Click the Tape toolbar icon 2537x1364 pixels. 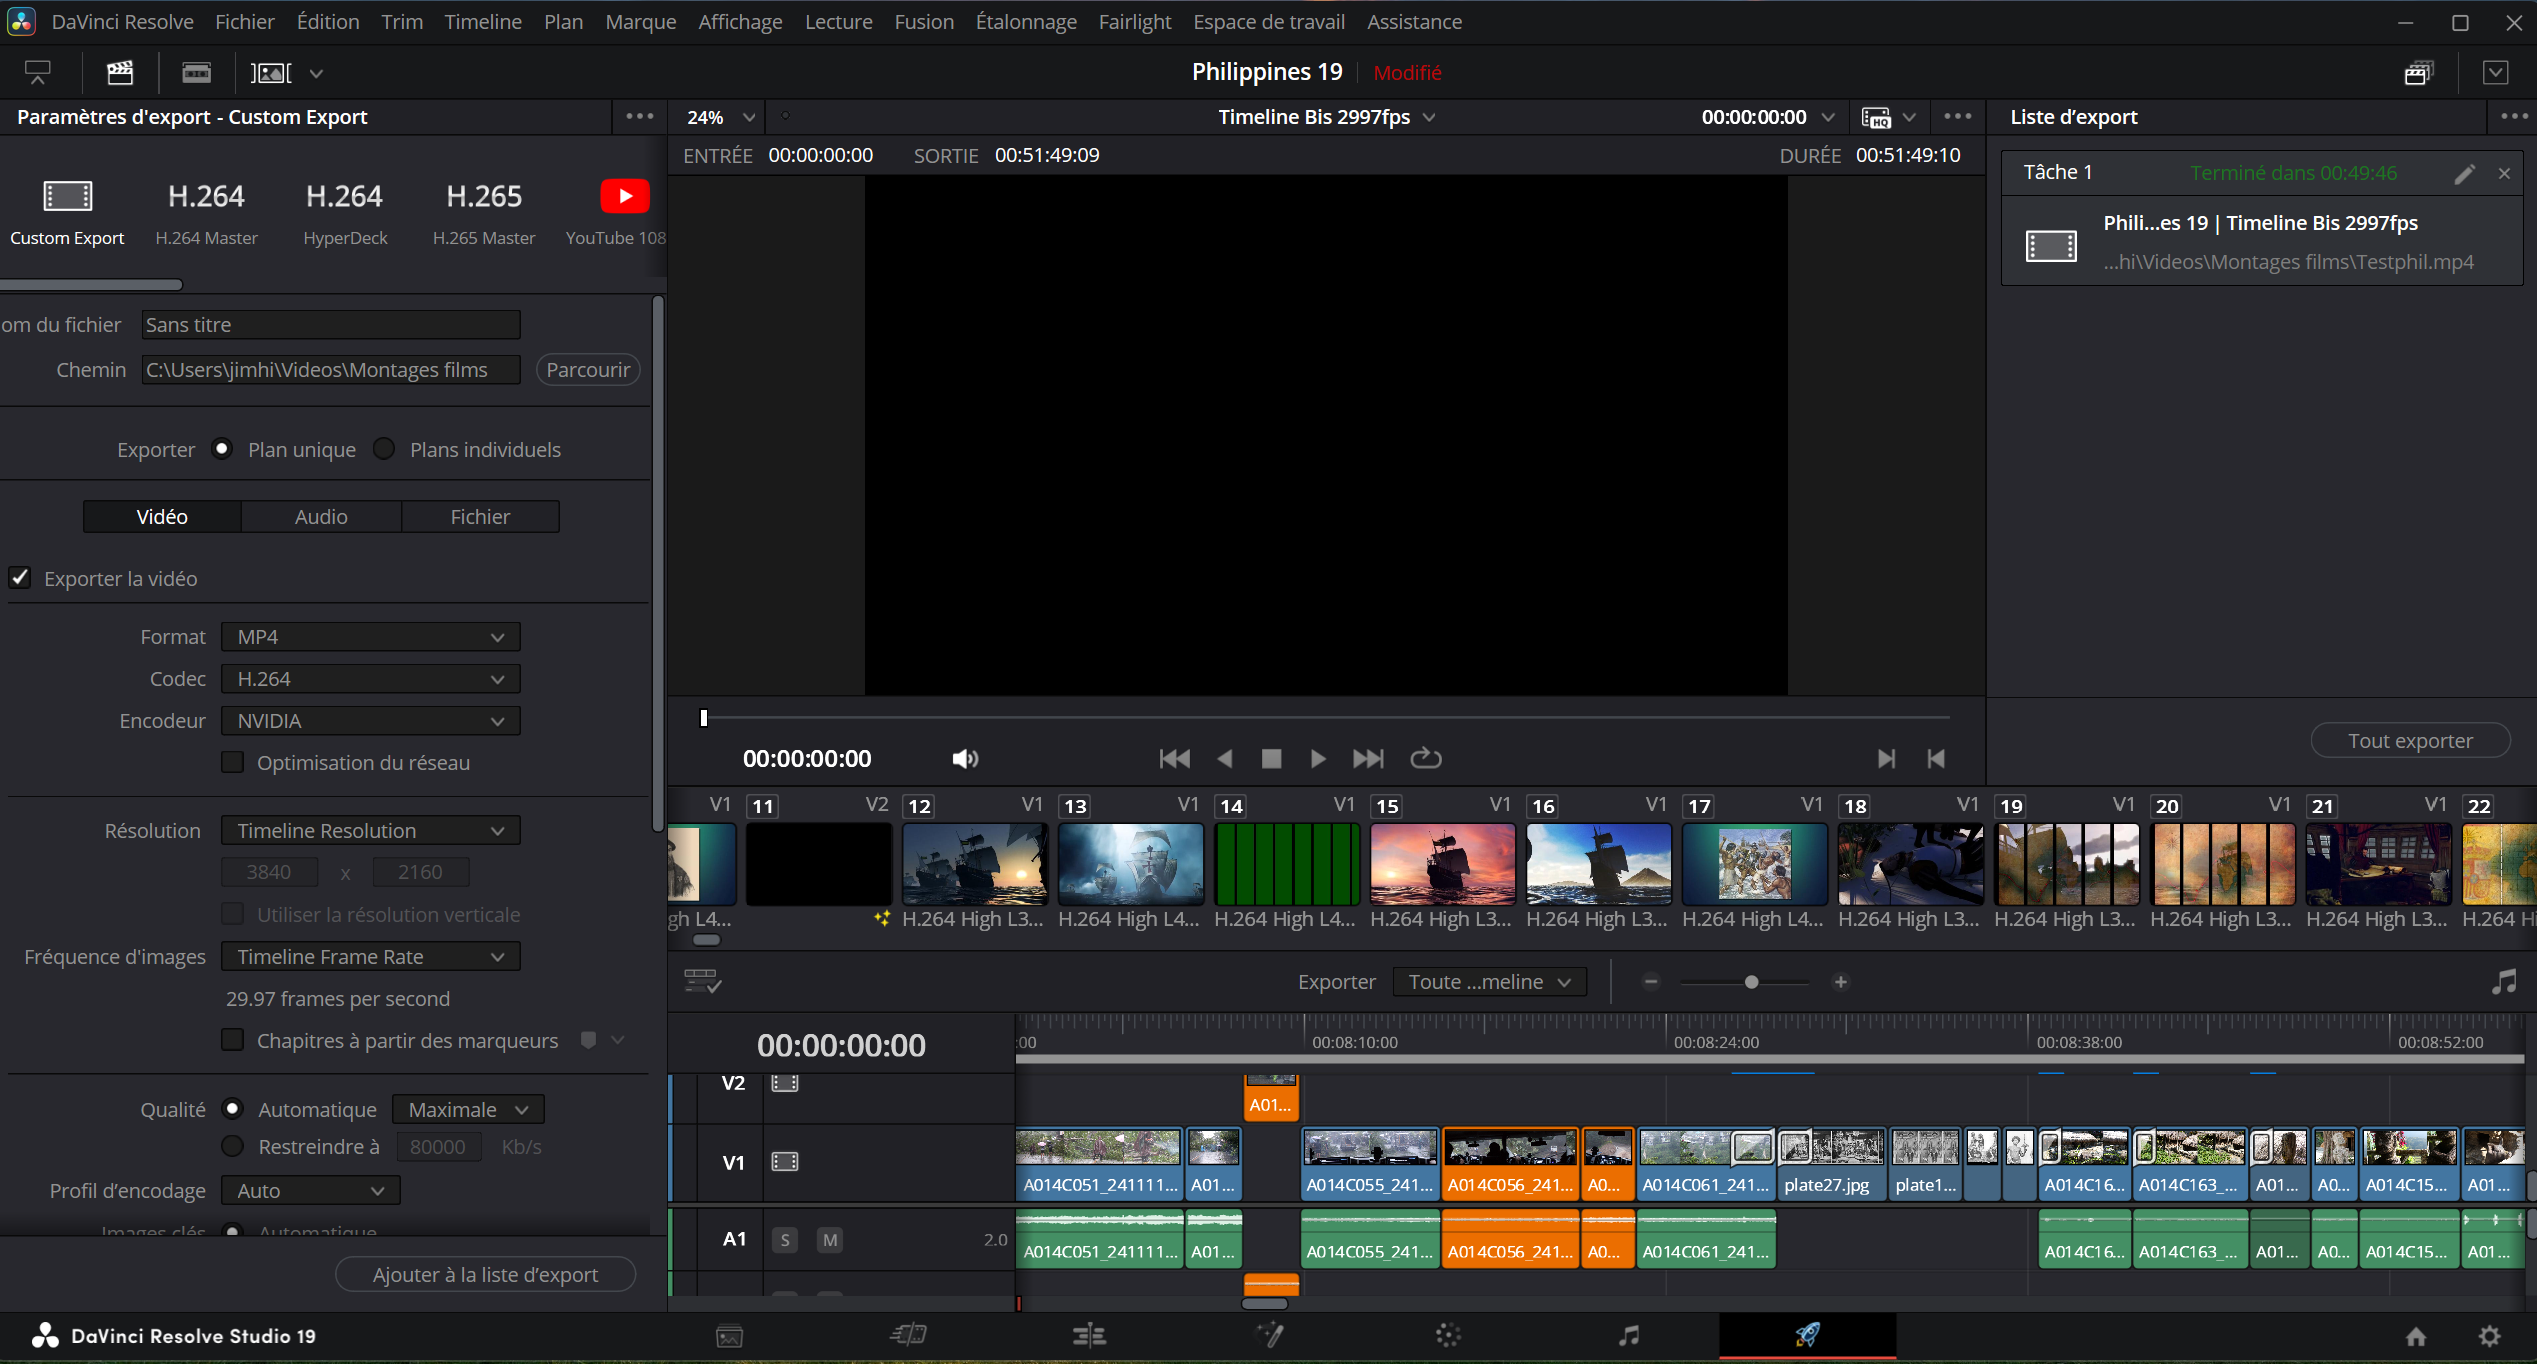pos(196,72)
